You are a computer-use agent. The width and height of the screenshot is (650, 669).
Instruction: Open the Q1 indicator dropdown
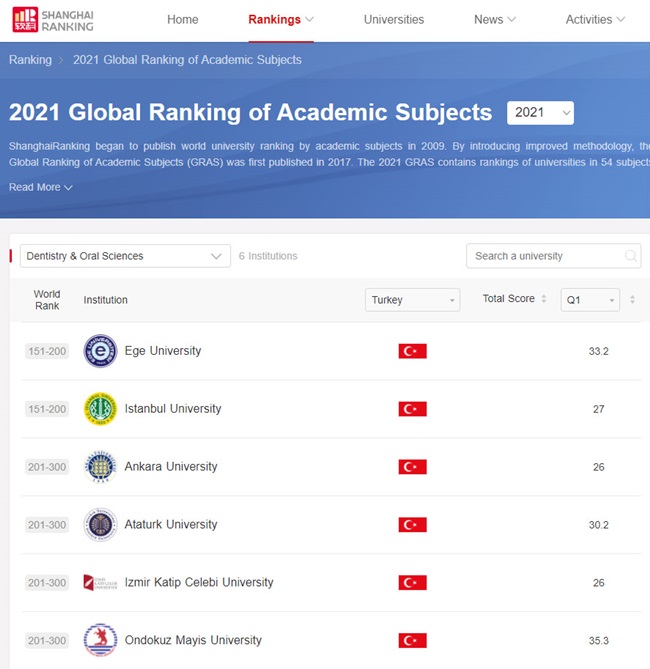point(590,300)
